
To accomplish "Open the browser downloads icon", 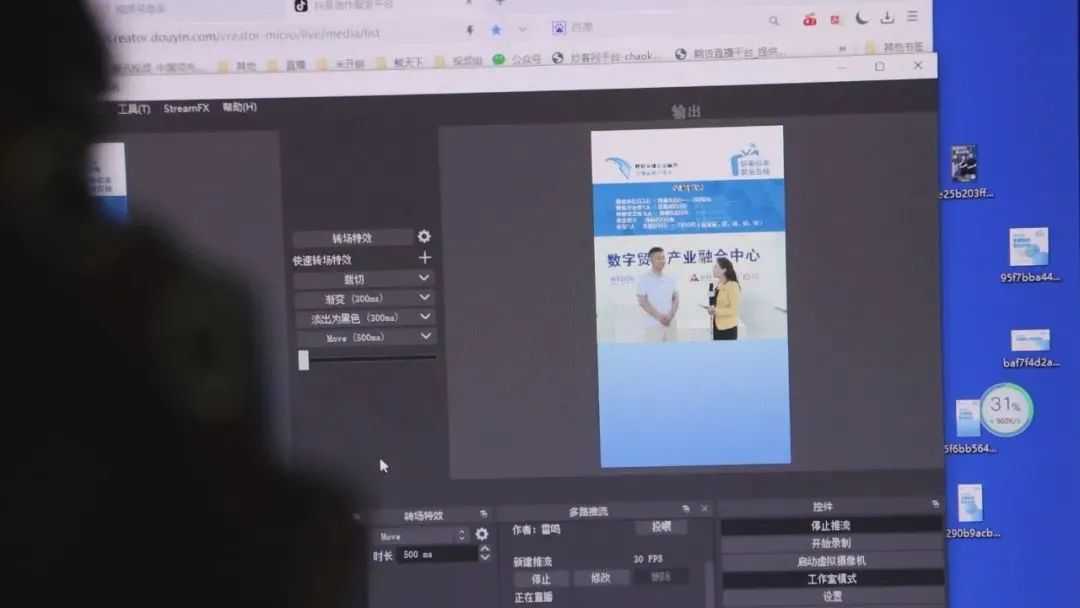I will pos(887,17).
